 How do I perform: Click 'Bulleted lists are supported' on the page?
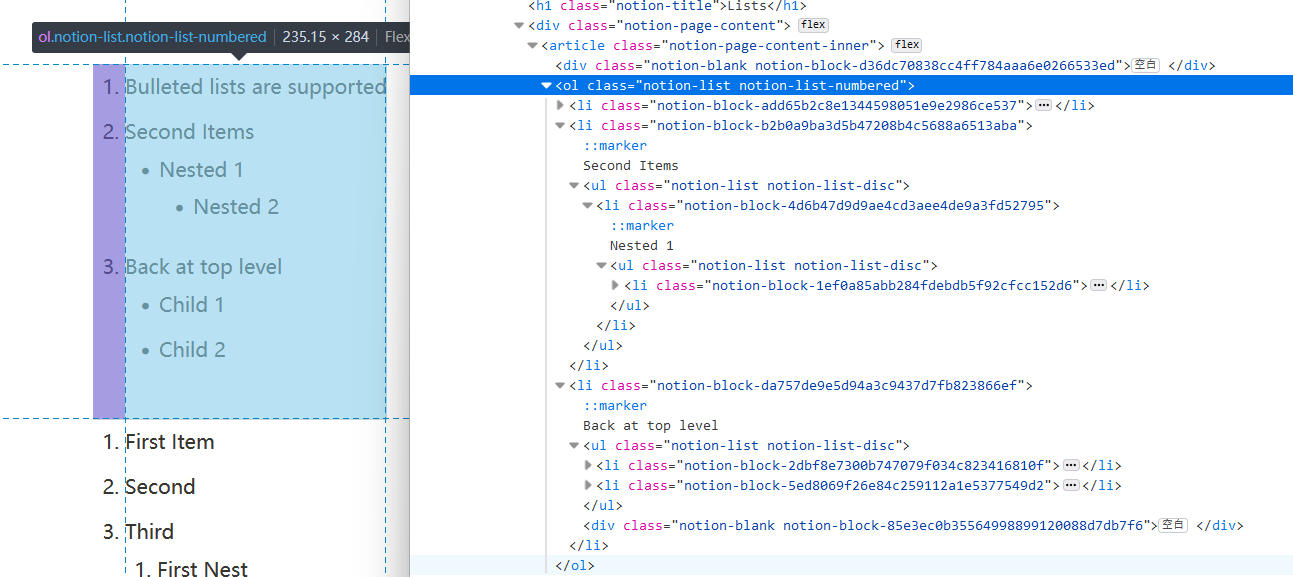[255, 87]
